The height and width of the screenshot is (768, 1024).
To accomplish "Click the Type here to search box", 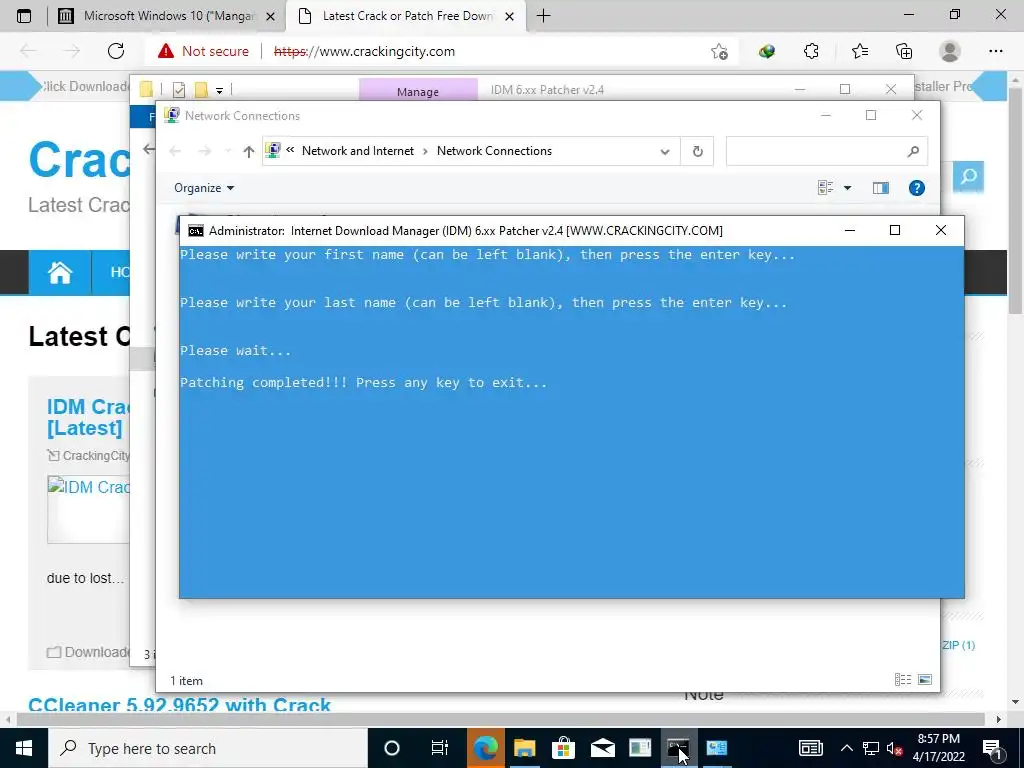I will coord(208,748).
